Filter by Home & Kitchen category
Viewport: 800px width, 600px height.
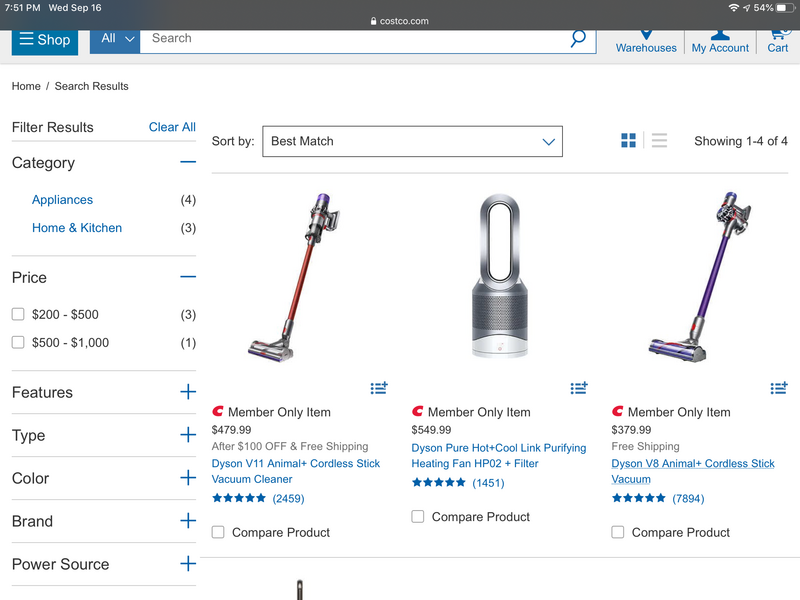tap(77, 228)
